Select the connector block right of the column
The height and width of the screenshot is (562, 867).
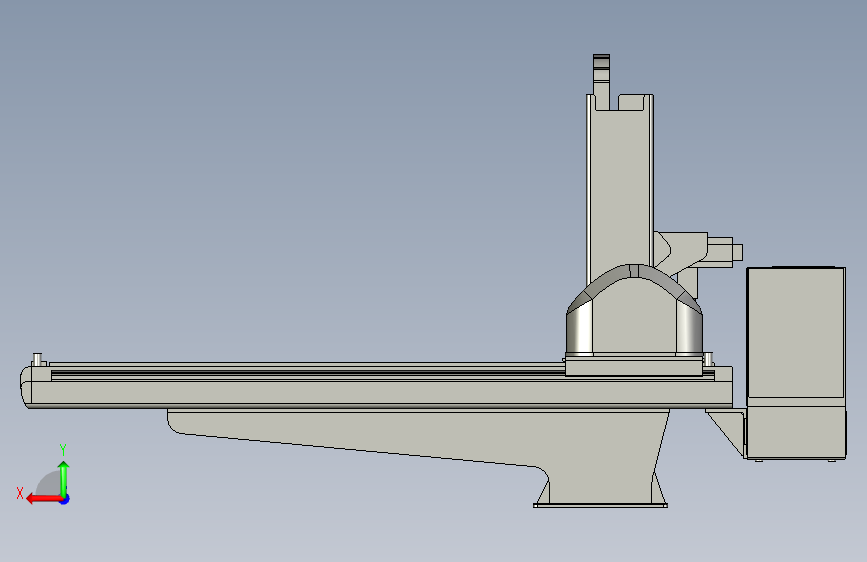698,252
